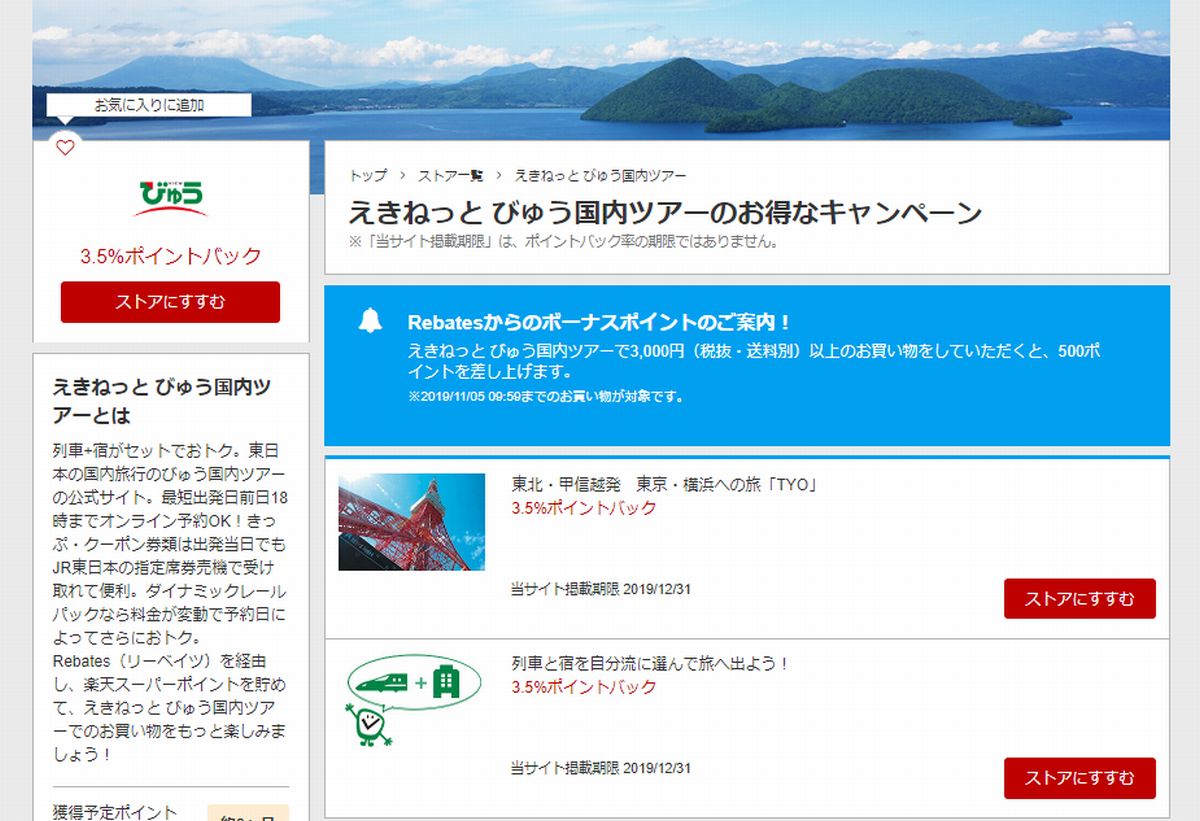This screenshot has height=821, width=1200.
Task: Click the Lake Toya header banner image
Action: point(600,68)
